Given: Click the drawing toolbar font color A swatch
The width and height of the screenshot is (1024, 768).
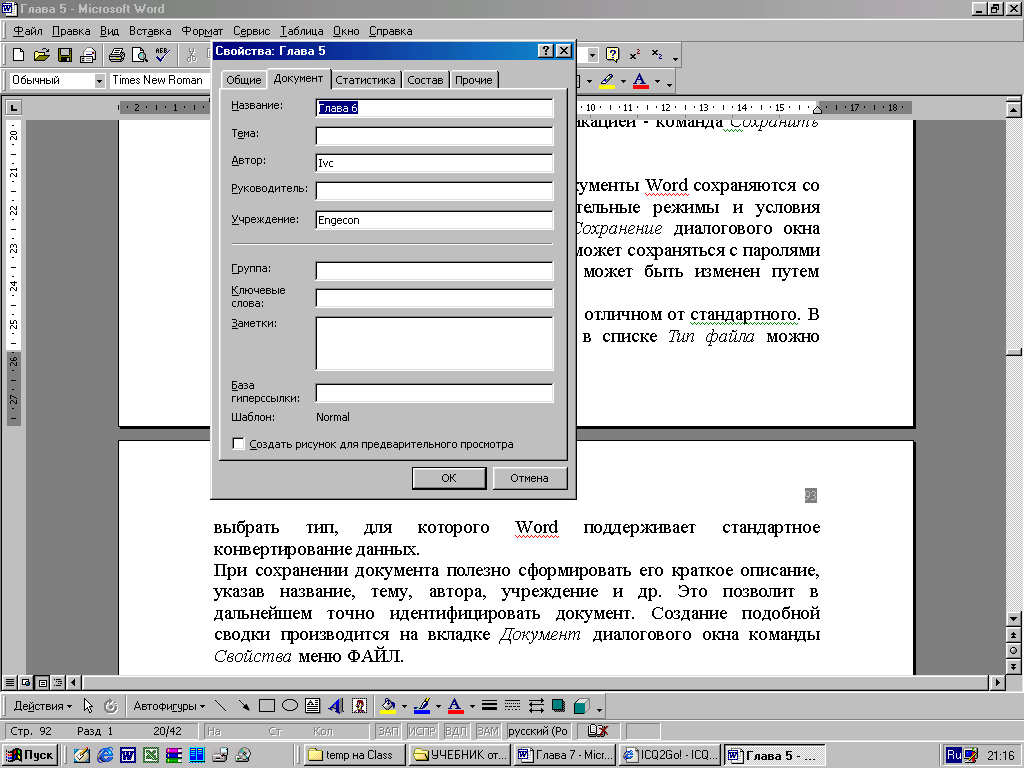Looking at the screenshot, I should click(456, 705).
